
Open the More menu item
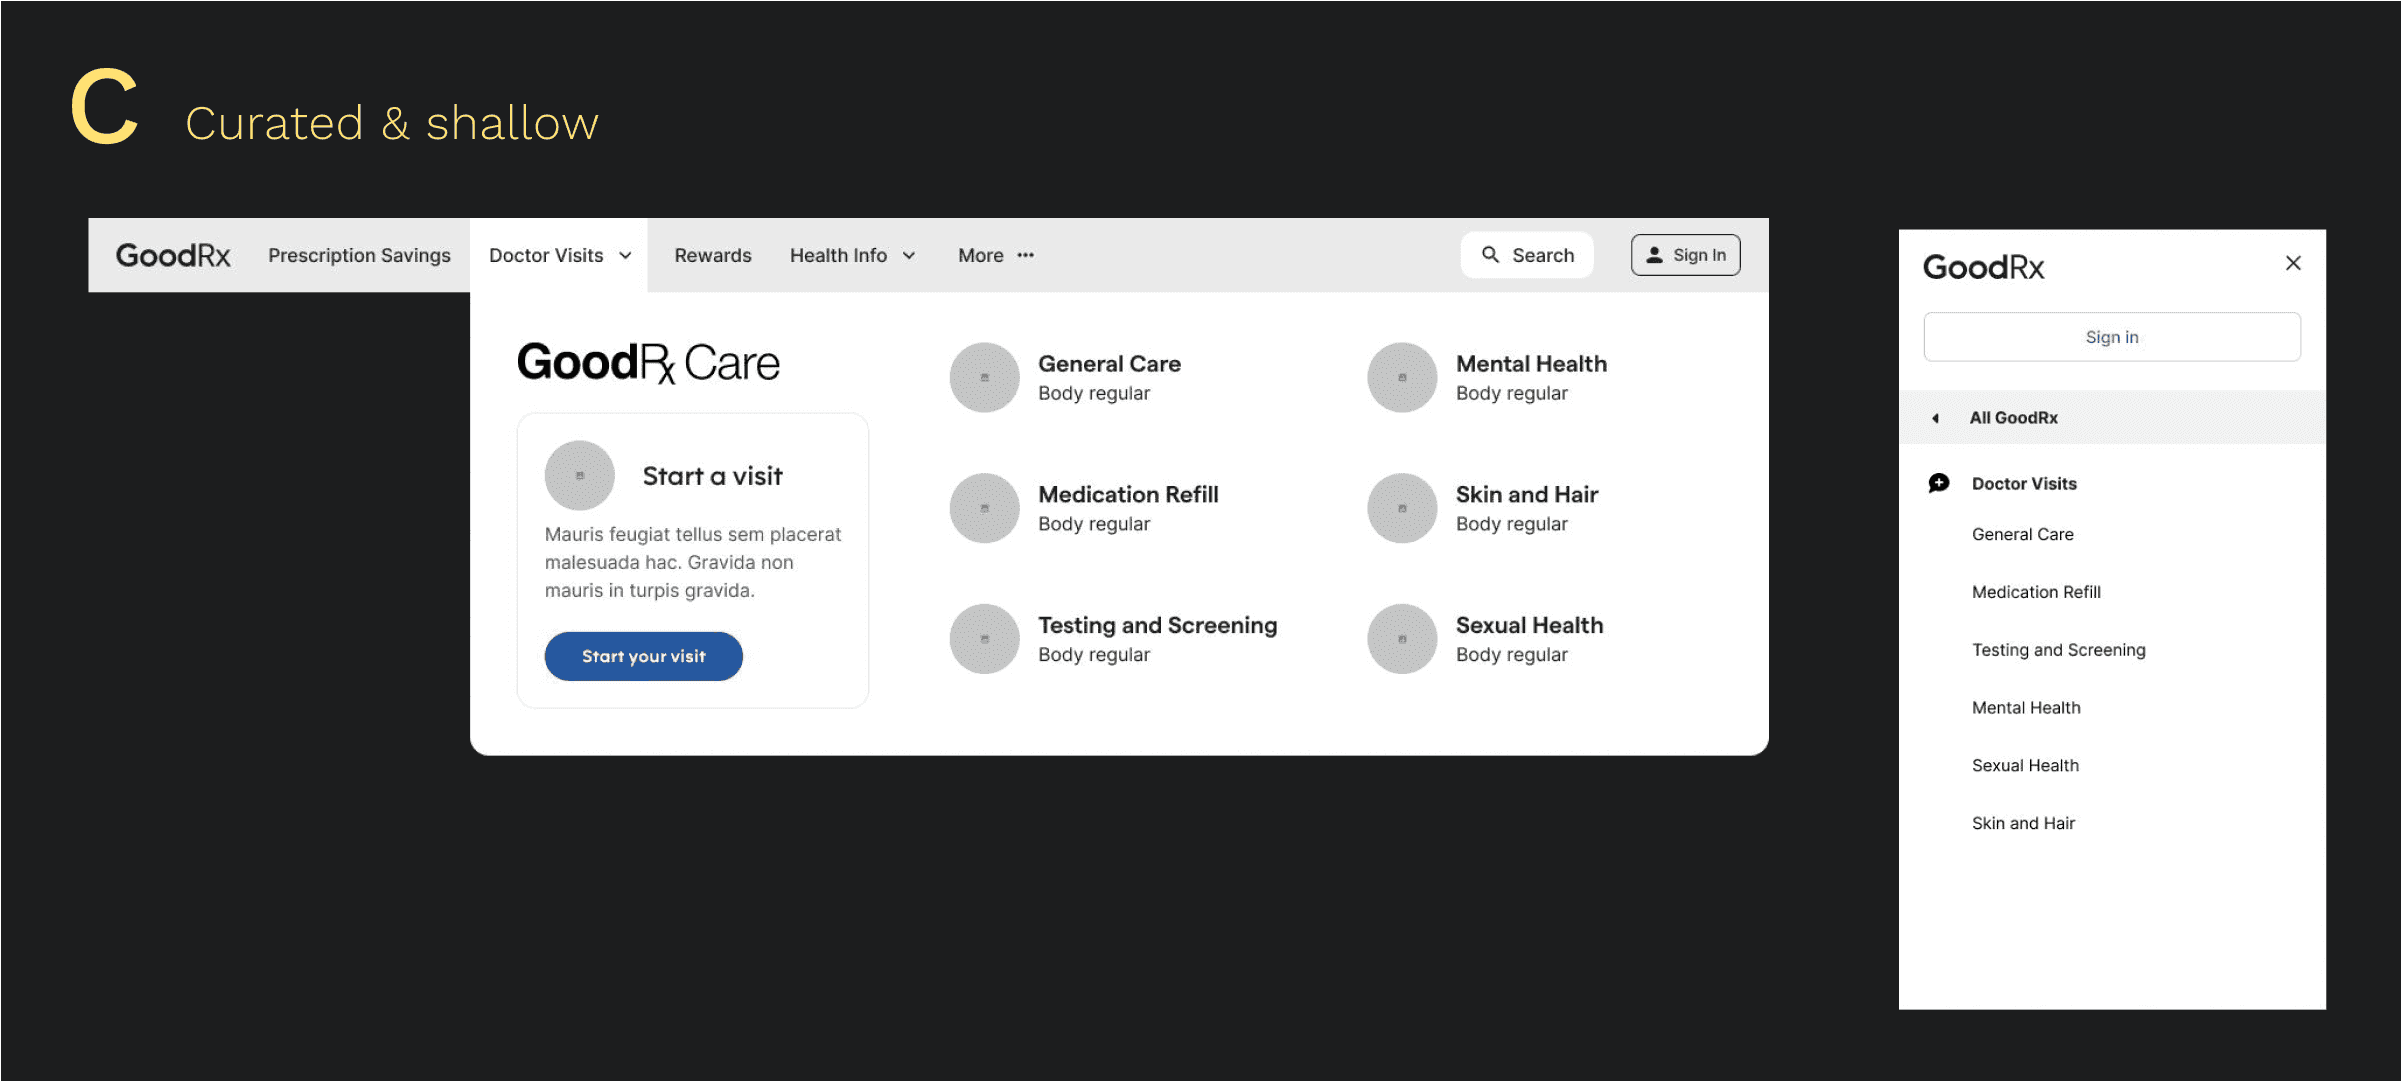996,256
